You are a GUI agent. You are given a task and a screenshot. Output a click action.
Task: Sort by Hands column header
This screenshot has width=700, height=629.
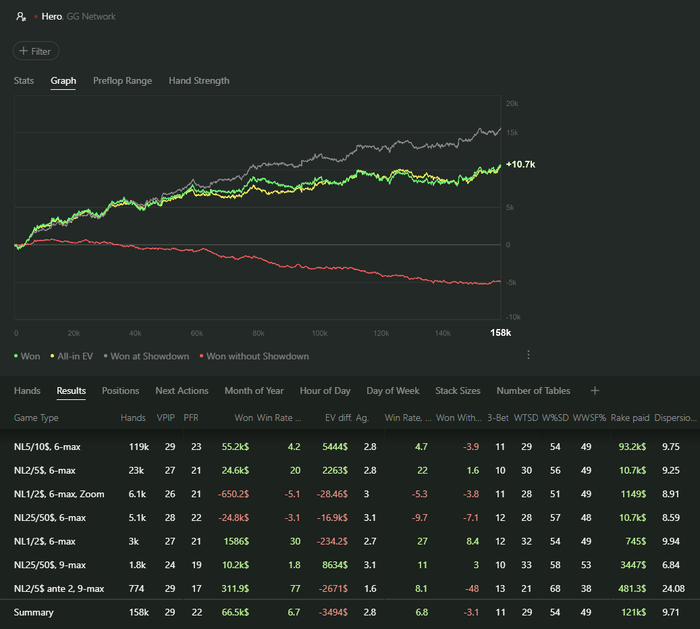[x=133, y=418]
